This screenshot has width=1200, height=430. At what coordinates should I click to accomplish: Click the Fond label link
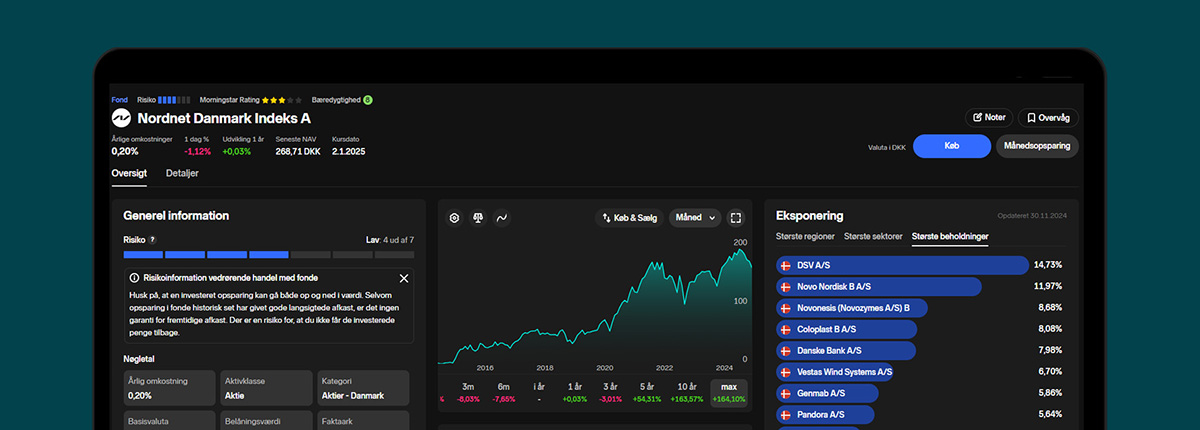[x=120, y=100]
